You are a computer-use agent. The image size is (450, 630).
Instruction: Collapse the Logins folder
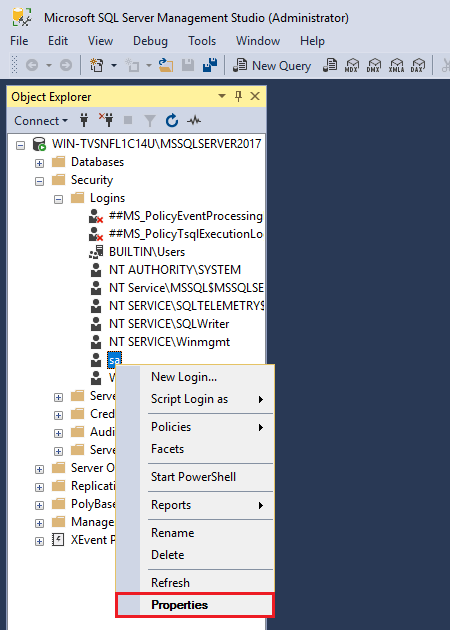coord(58,199)
